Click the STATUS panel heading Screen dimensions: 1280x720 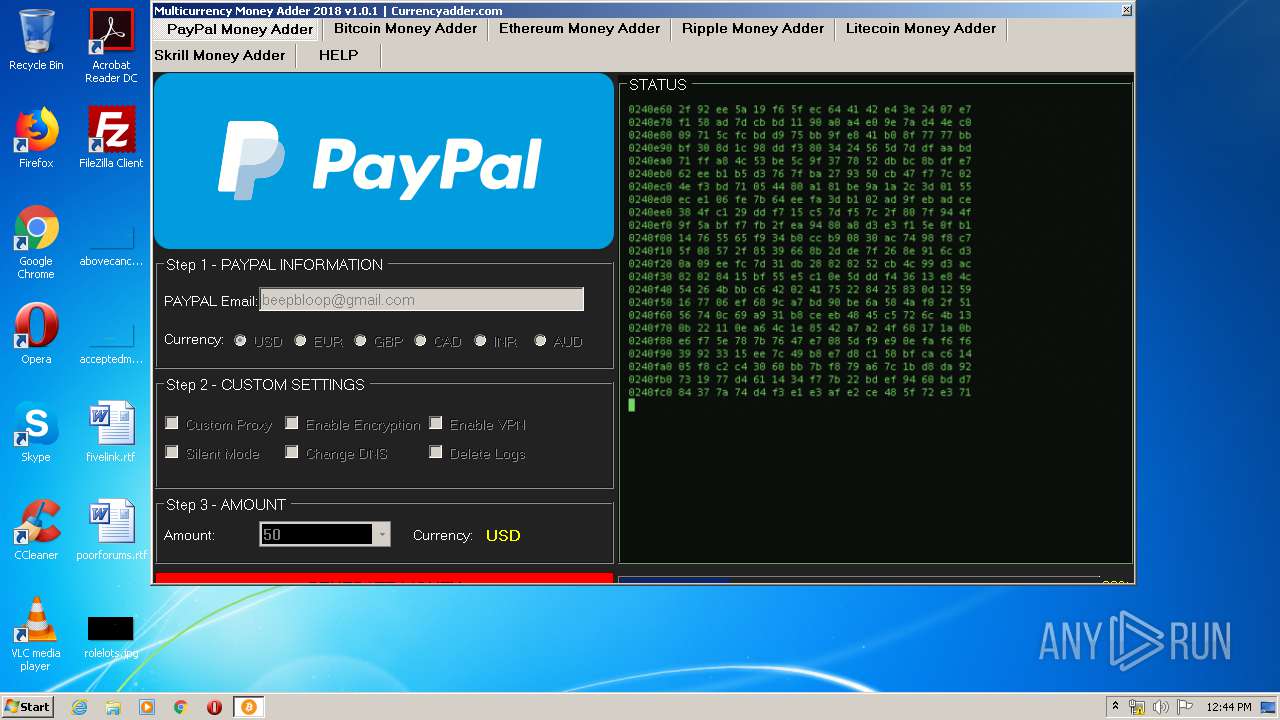click(x=658, y=85)
